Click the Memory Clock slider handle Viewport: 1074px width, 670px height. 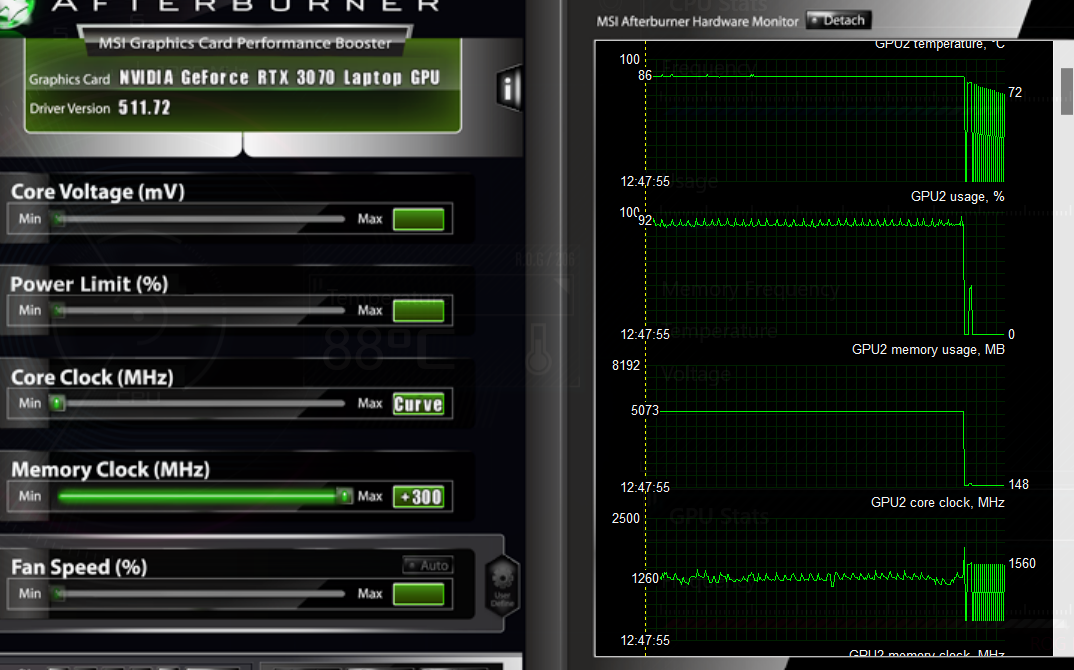point(345,495)
